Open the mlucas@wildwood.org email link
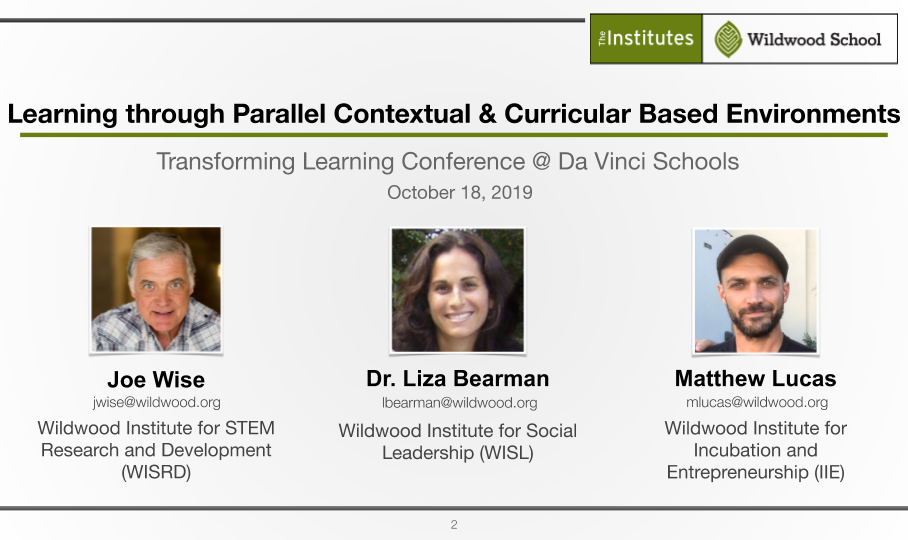This screenshot has width=908, height=540. [x=757, y=402]
